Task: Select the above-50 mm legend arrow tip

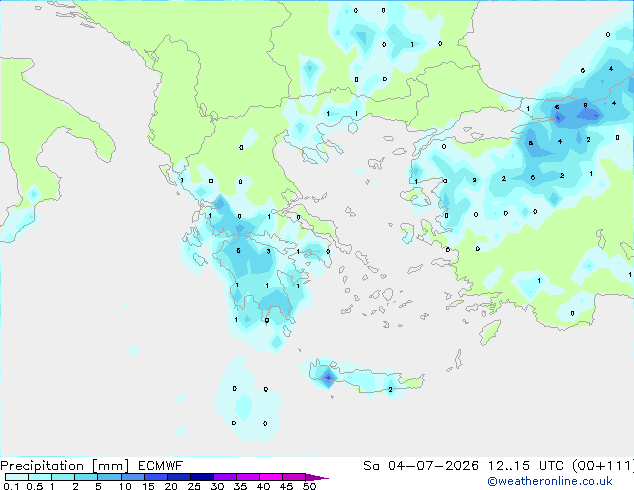Action: [x=317, y=477]
